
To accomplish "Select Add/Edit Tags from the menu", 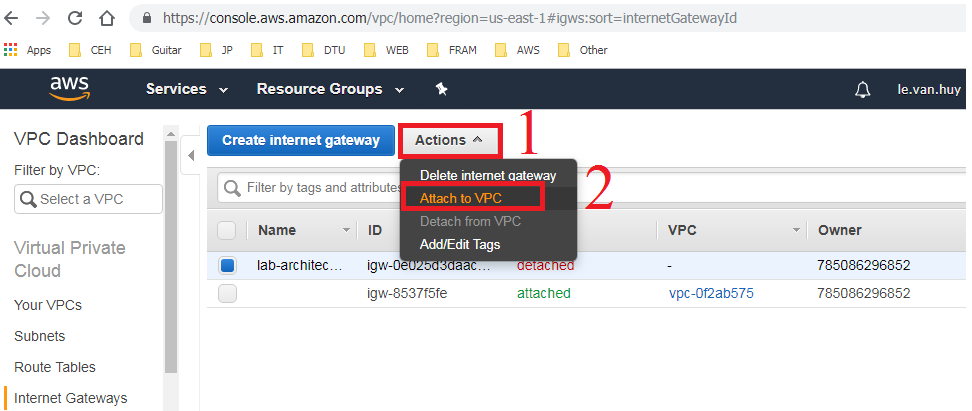I will tap(460, 244).
